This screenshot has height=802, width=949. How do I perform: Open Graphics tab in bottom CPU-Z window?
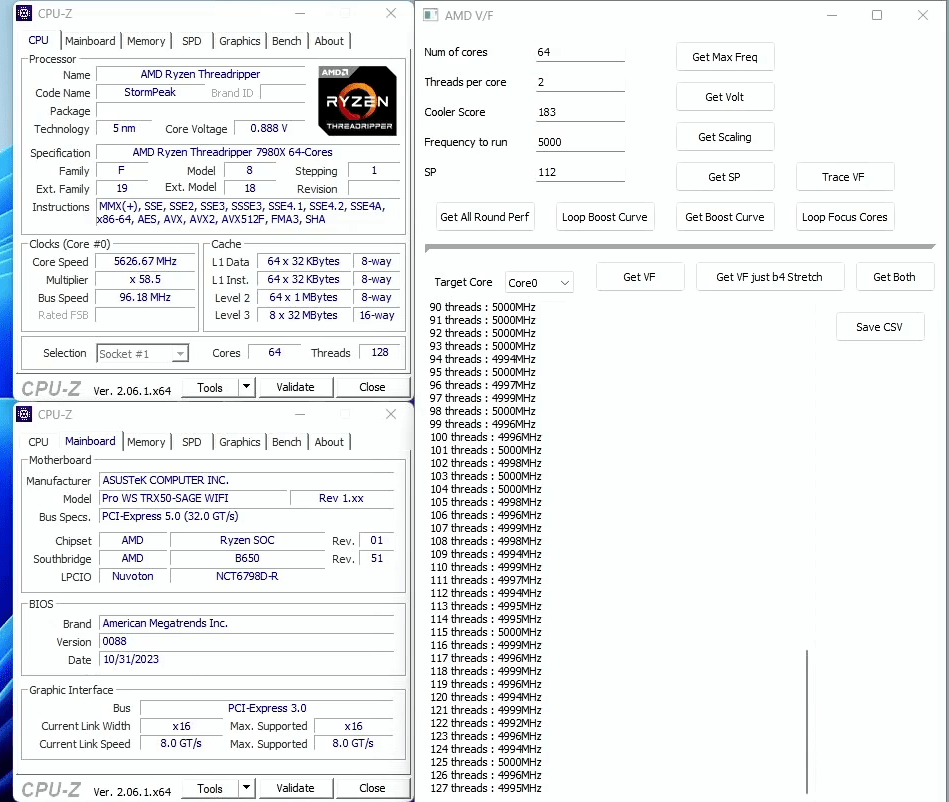[240, 442]
